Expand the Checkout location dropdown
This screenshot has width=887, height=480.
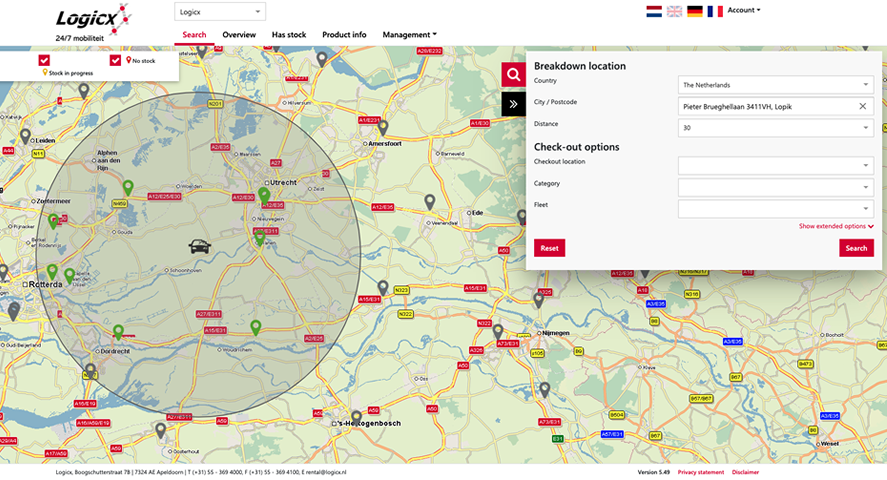click(x=775, y=166)
